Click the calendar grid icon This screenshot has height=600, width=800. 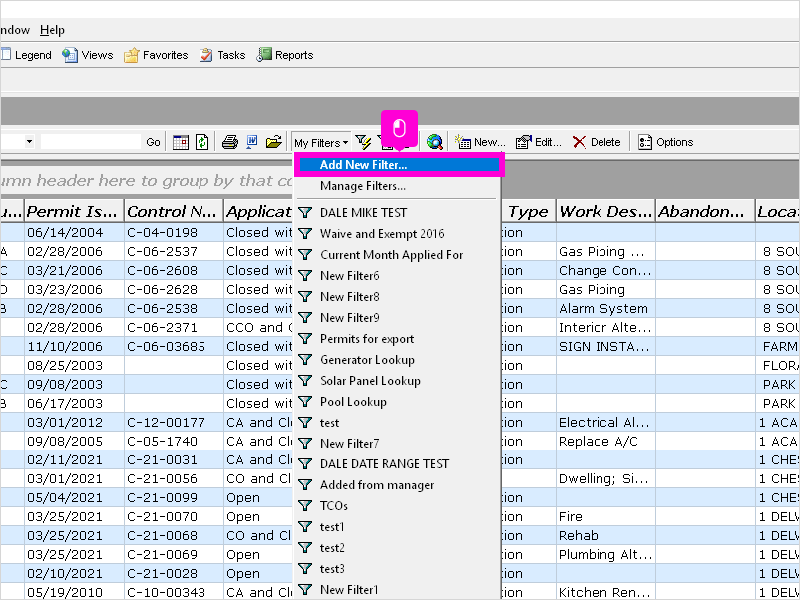click(x=181, y=142)
